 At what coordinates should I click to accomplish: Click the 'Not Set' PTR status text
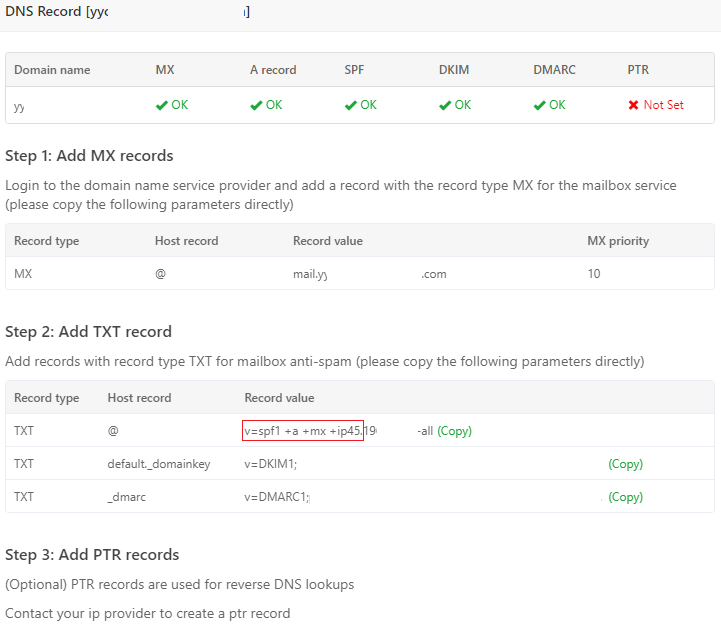pyautogui.click(x=663, y=105)
